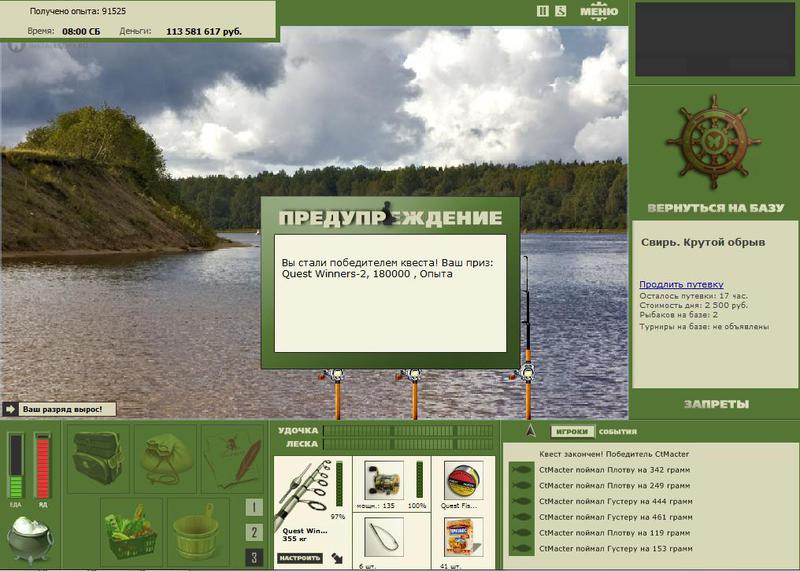The width and height of the screenshot is (800, 571).
Task: Click the Продлить путевку link
Action: tap(681, 284)
